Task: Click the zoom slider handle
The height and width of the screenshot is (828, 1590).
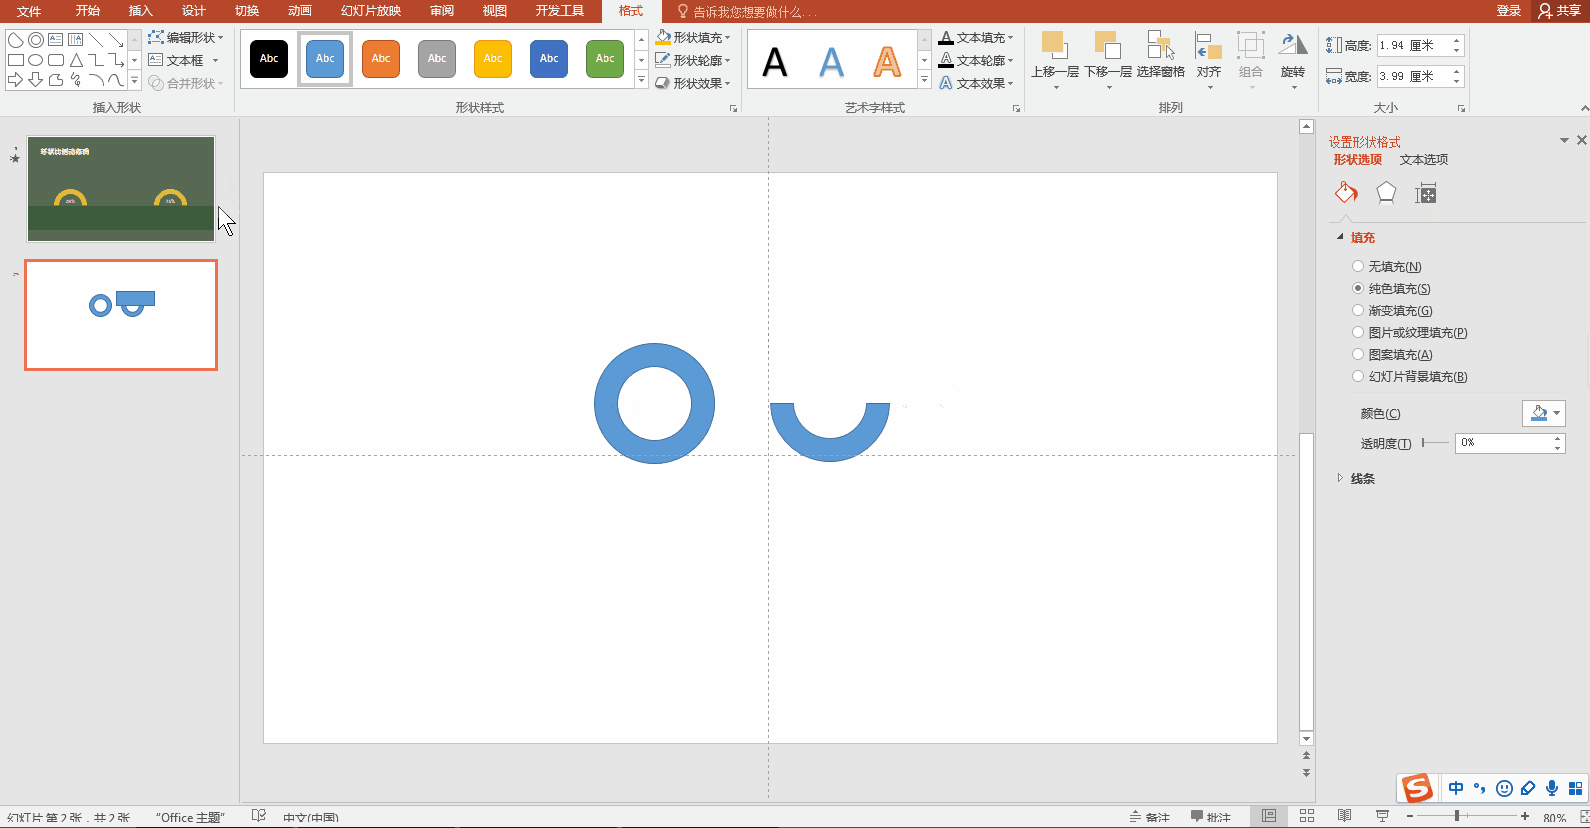Action: (x=1457, y=816)
